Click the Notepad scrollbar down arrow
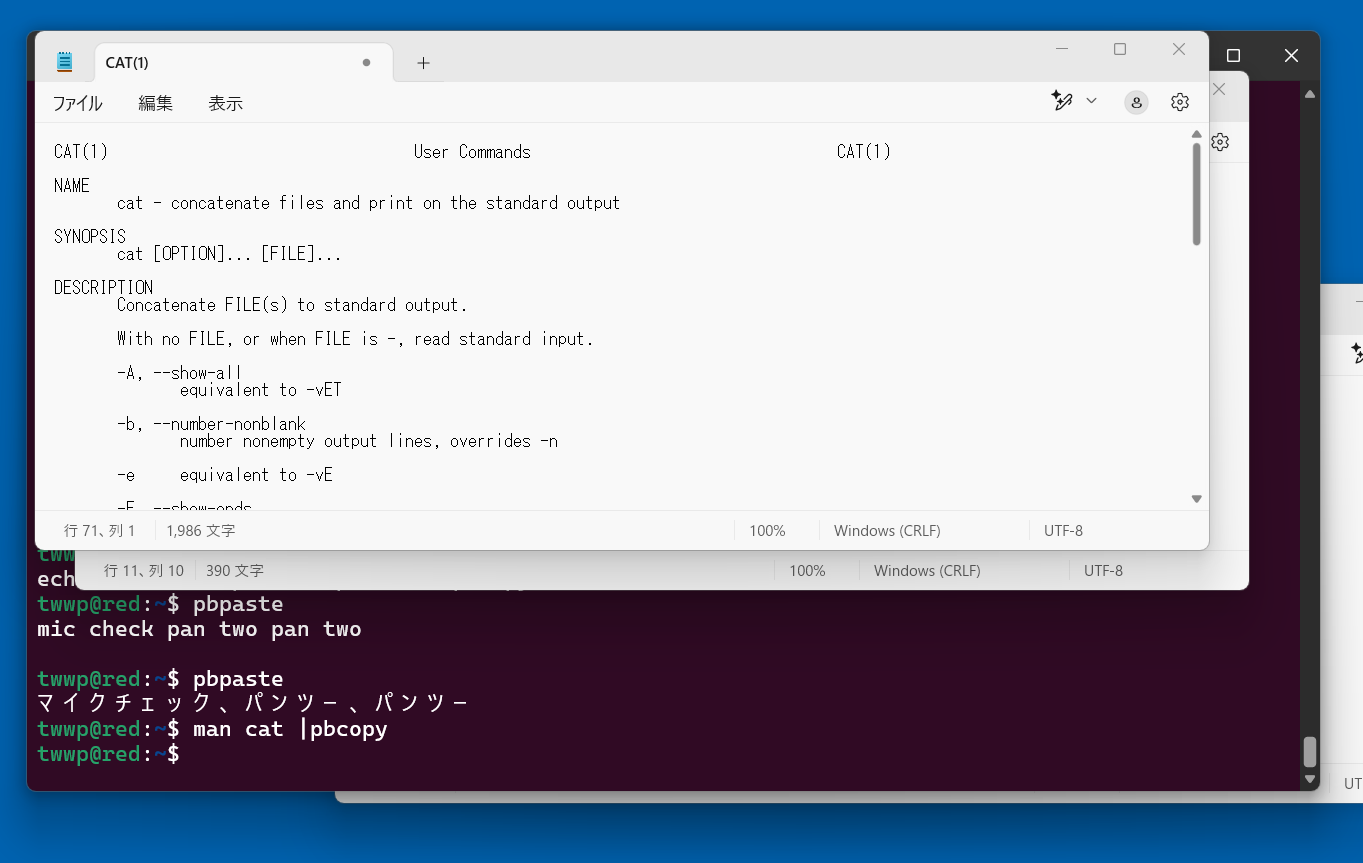The width and height of the screenshot is (1363, 863). click(1196, 499)
